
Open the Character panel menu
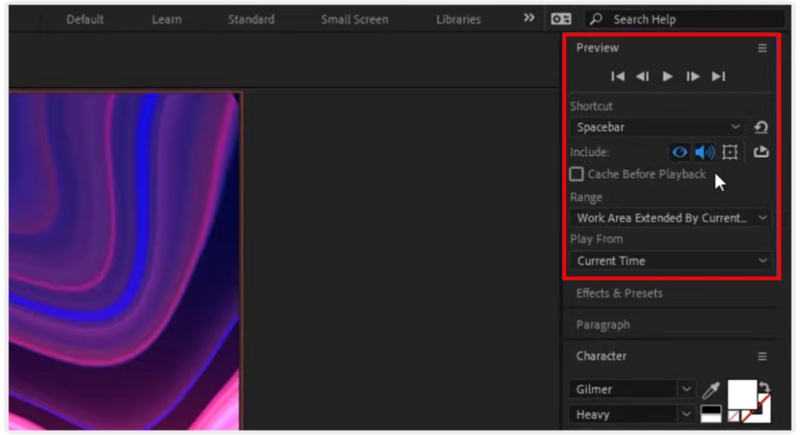tap(762, 356)
